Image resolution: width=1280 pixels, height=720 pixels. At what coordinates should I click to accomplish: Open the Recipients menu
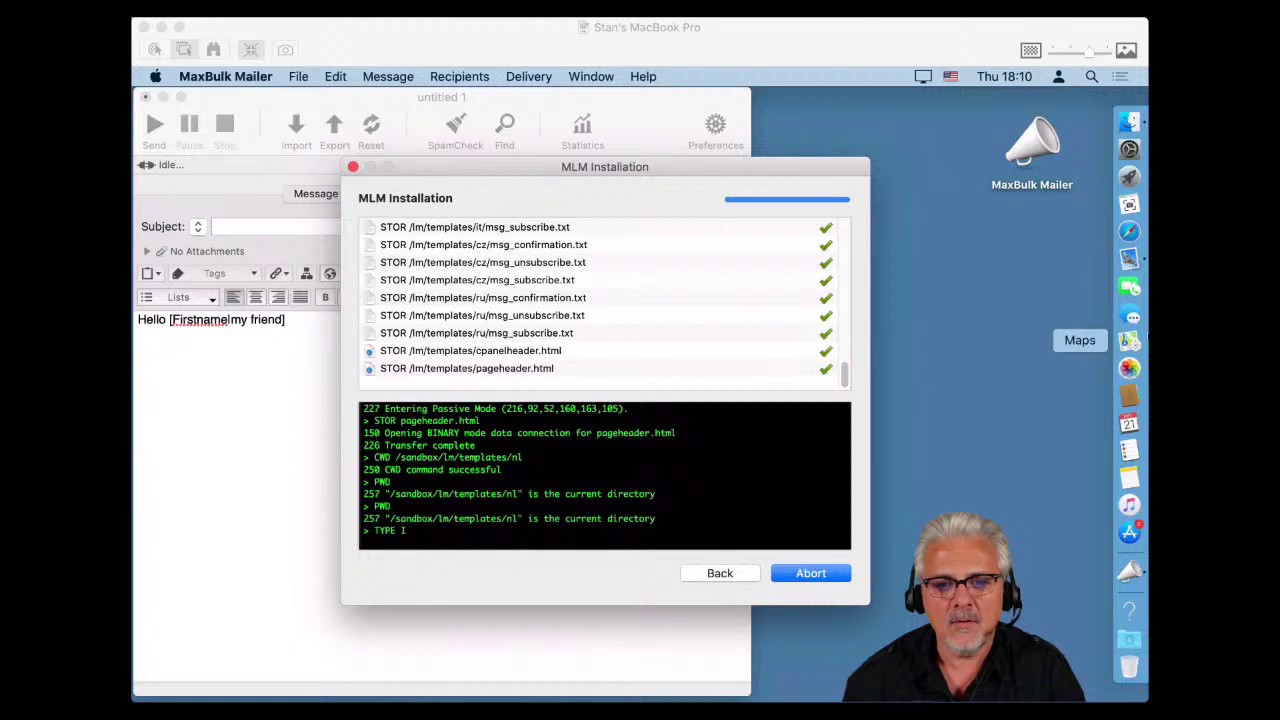pos(459,76)
